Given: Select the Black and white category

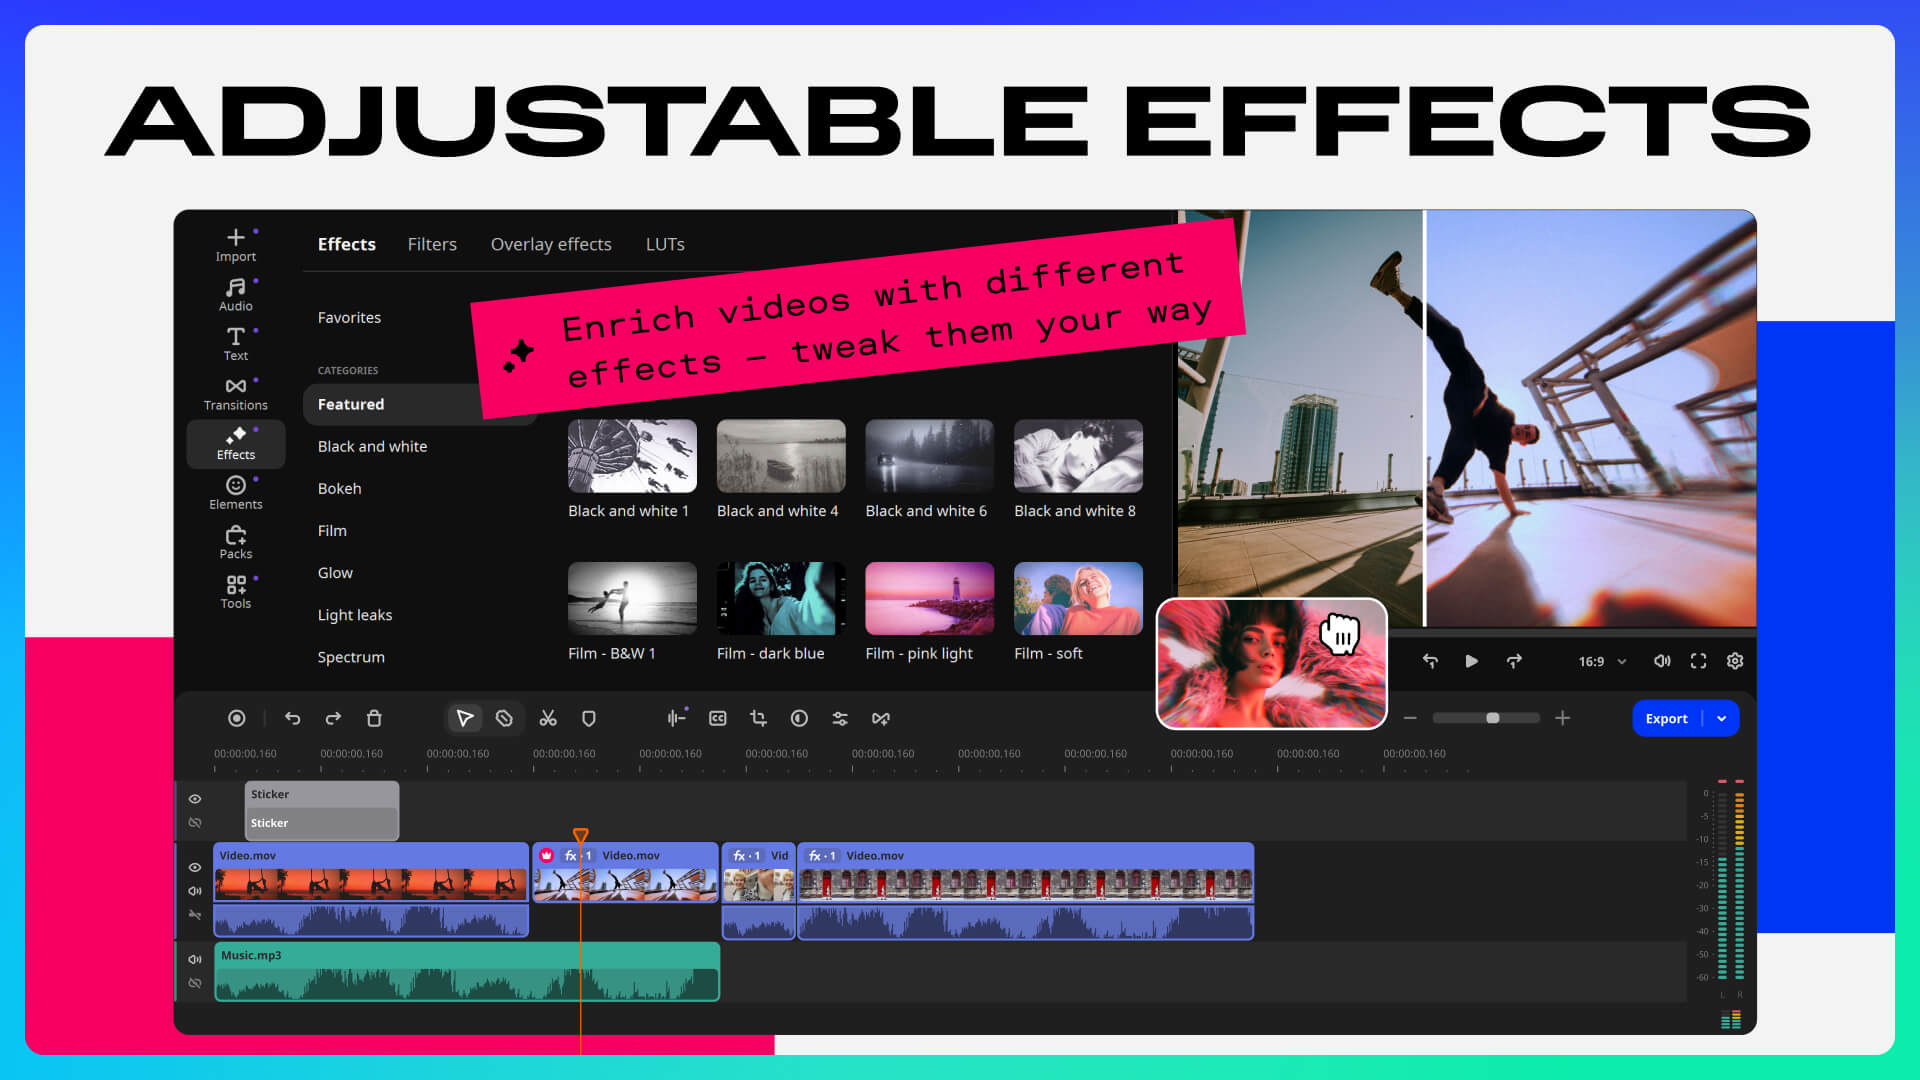Looking at the screenshot, I should [372, 446].
